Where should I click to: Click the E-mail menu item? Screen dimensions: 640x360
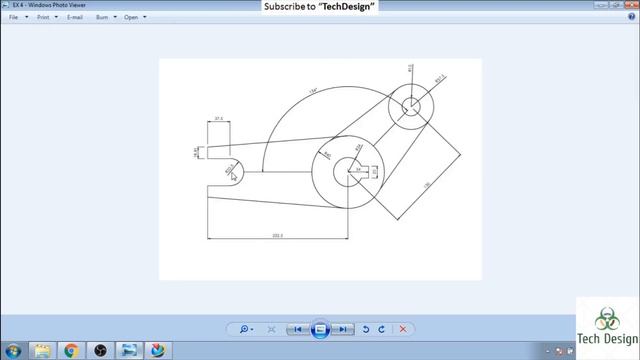75,17
